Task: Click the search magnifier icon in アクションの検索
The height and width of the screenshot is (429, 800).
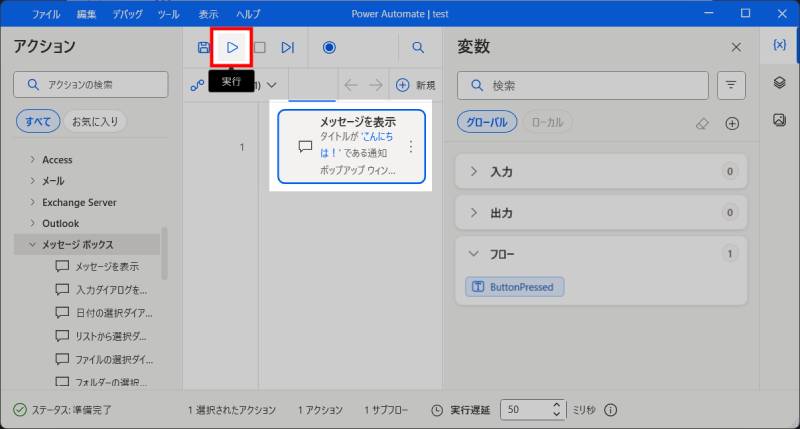Action: point(33,85)
